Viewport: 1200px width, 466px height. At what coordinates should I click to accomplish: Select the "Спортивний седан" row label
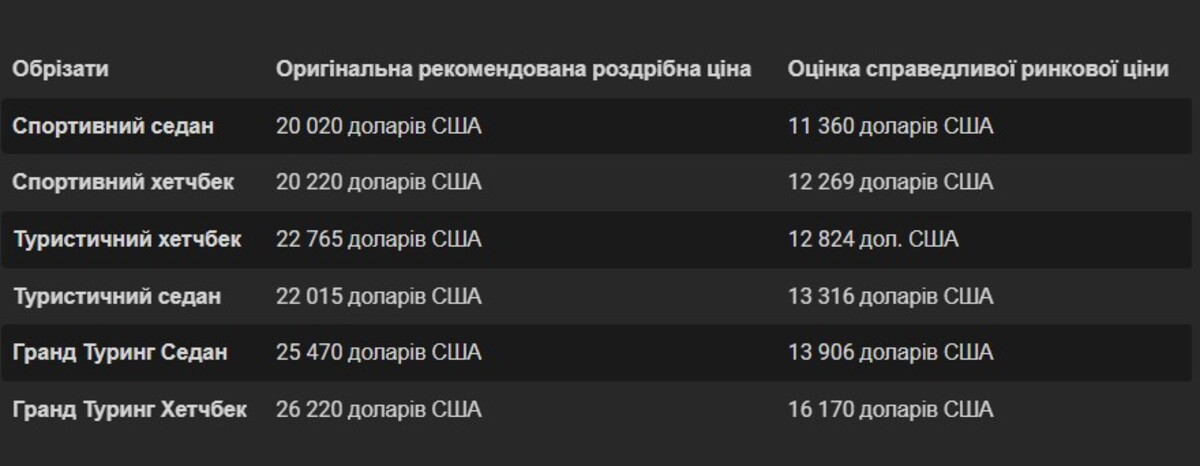coord(113,126)
